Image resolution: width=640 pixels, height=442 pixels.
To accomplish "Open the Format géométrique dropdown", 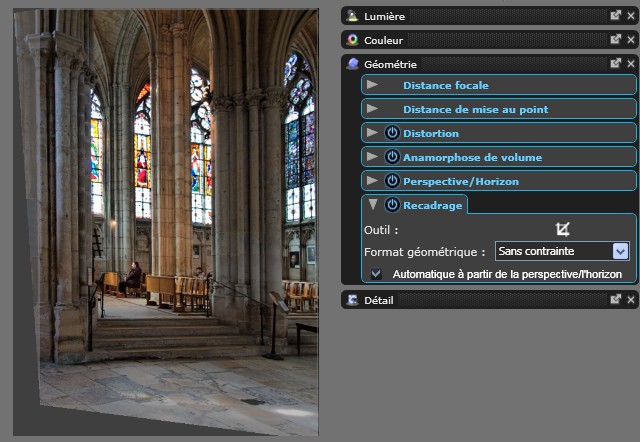I will coord(620,251).
